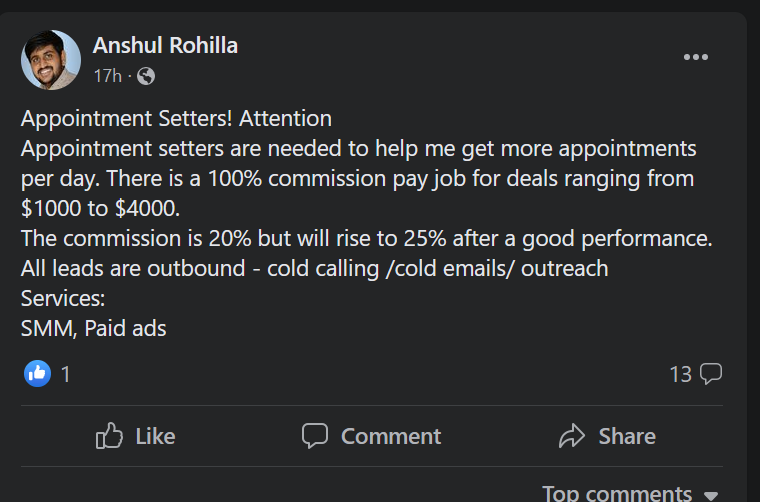Click the Top comments dropdown arrow
The width and height of the screenshot is (760, 502).
(711, 495)
